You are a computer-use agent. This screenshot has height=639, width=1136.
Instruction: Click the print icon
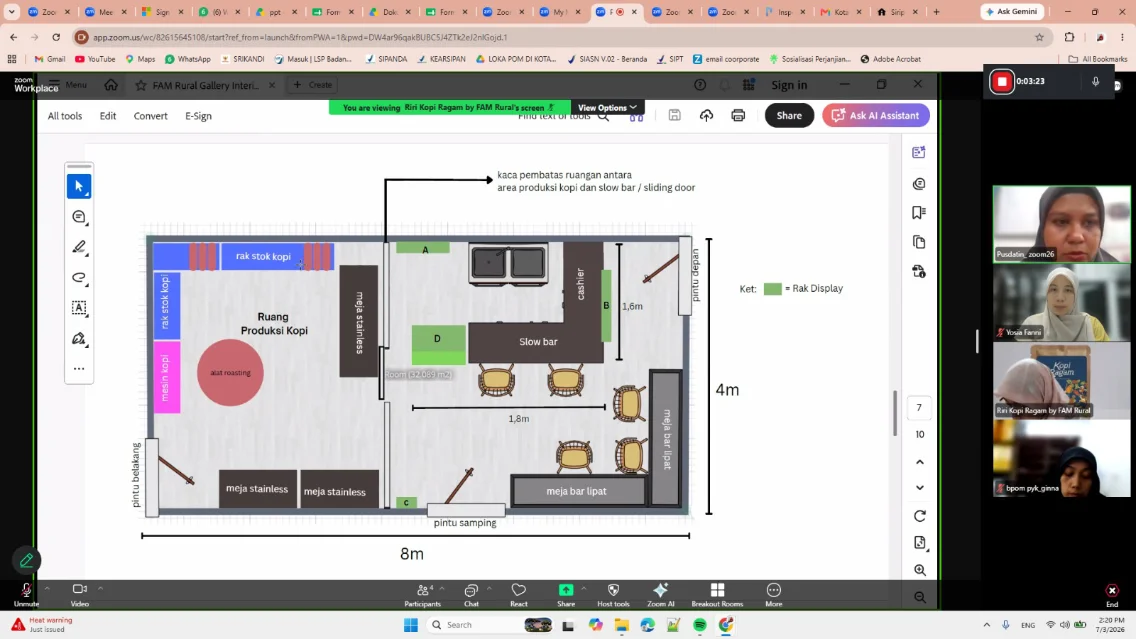tap(738, 115)
